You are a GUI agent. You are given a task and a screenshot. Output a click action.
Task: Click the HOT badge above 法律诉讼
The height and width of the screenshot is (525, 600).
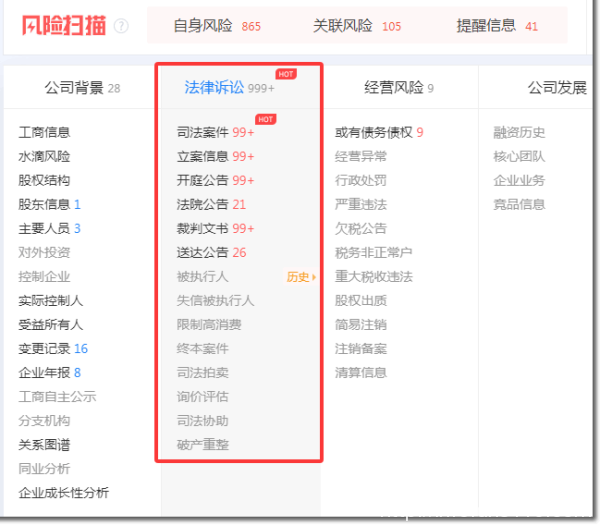(x=286, y=74)
